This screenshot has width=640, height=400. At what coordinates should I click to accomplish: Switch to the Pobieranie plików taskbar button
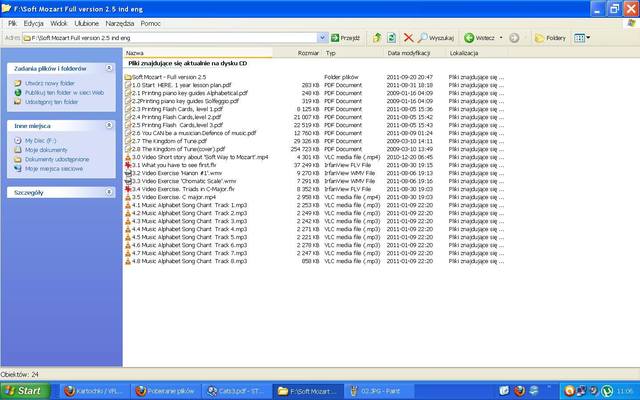click(166, 391)
